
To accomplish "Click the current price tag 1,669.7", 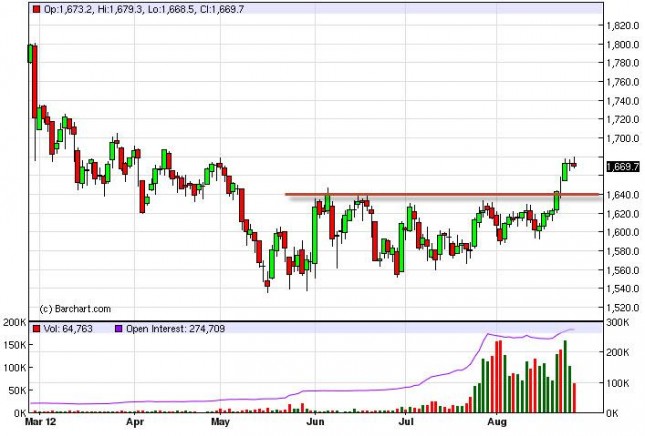I will pos(623,167).
